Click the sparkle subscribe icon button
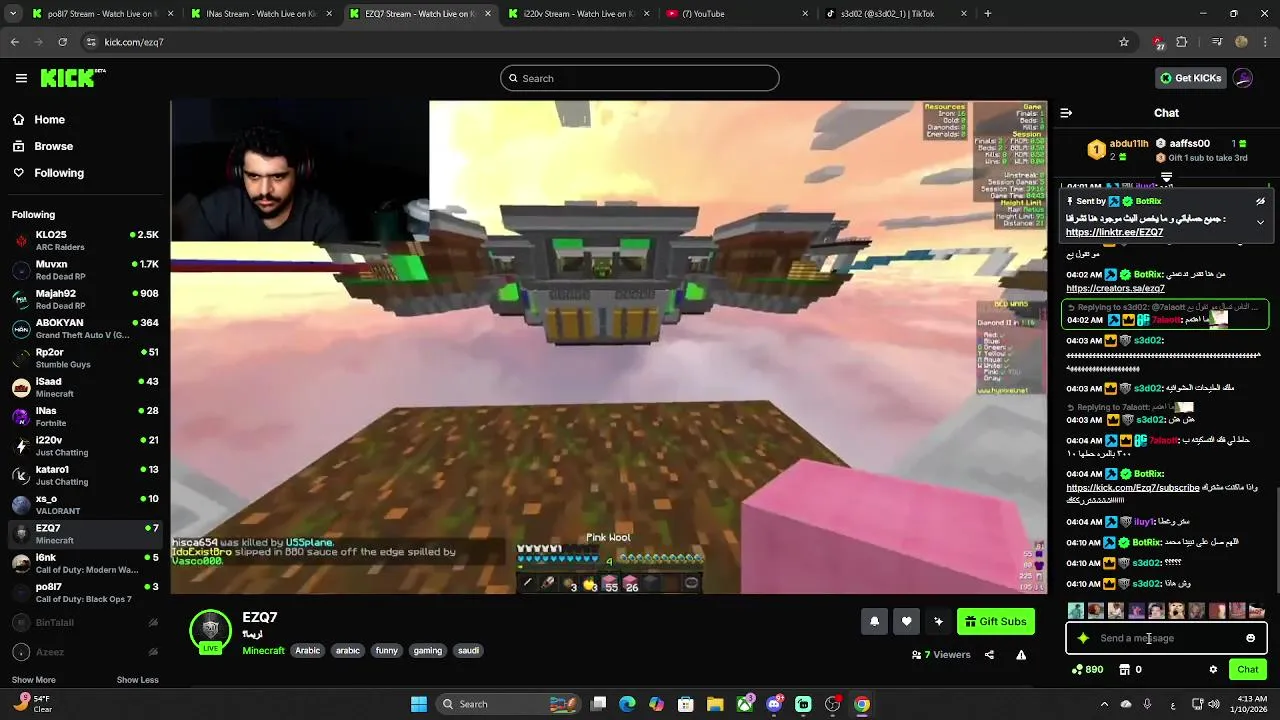This screenshot has height=720, width=1280. click(x=938, y=621)
